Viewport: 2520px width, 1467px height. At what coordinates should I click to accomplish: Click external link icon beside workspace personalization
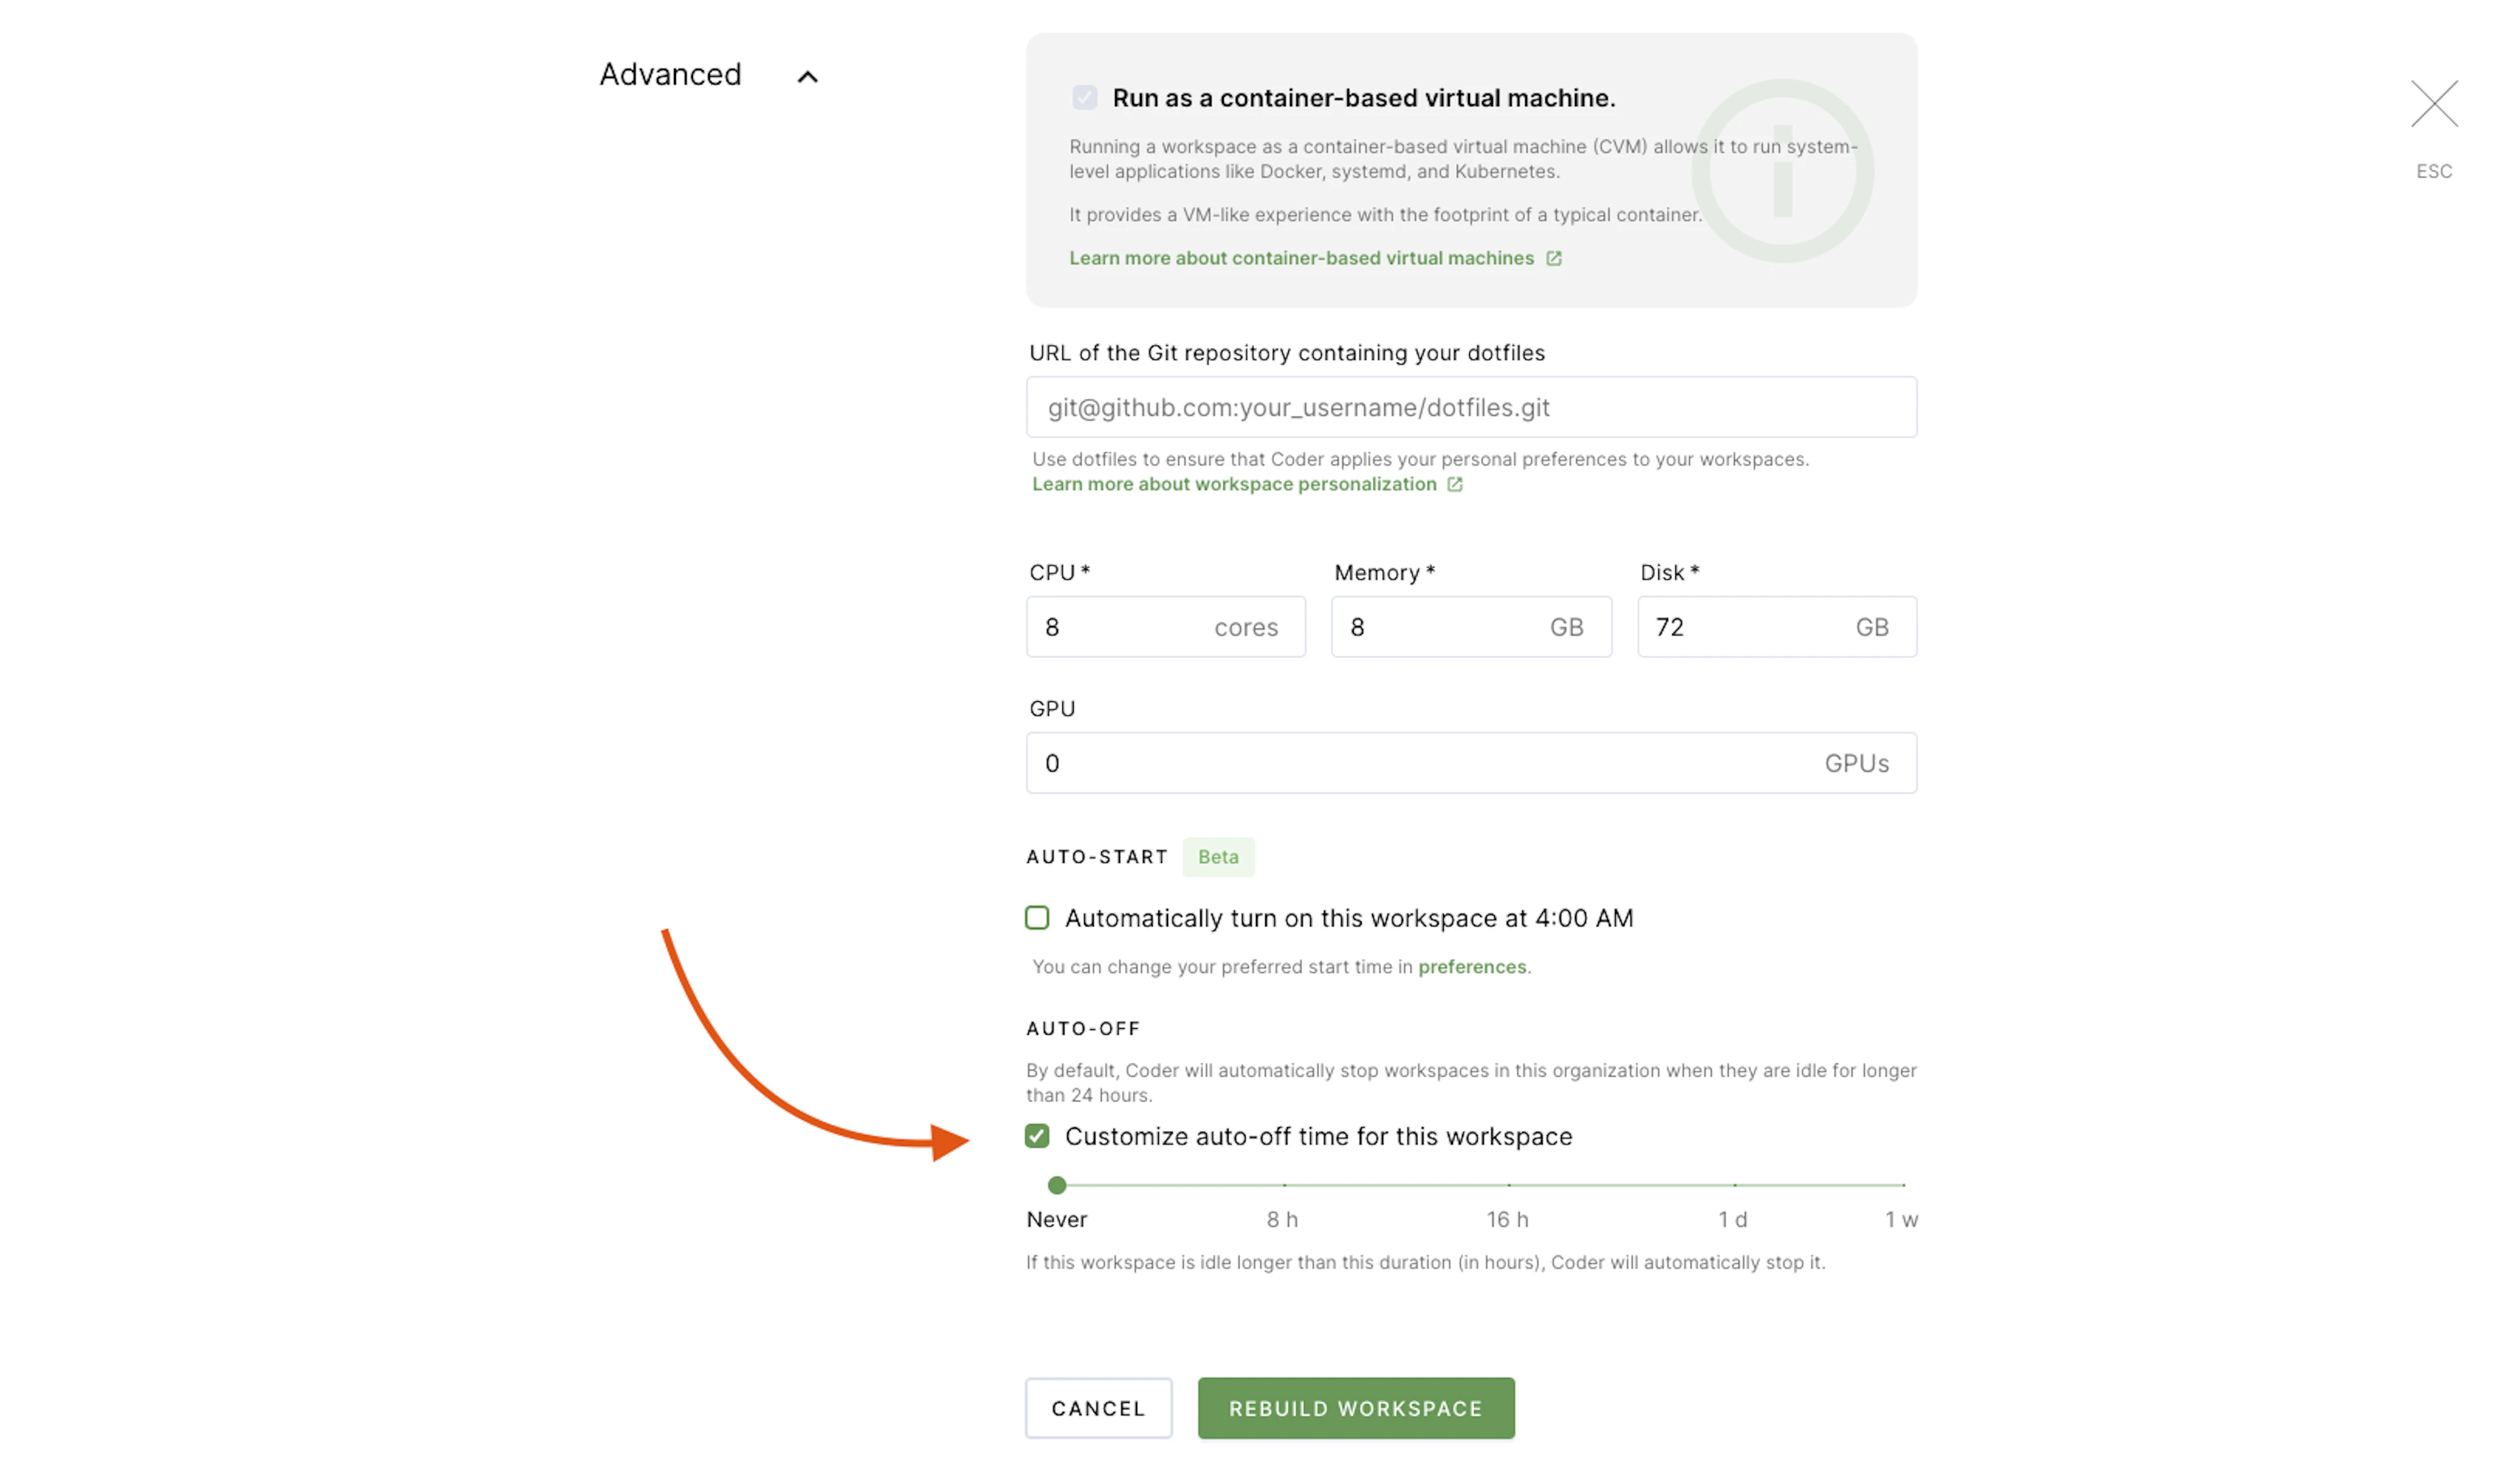click(1454, 484)
